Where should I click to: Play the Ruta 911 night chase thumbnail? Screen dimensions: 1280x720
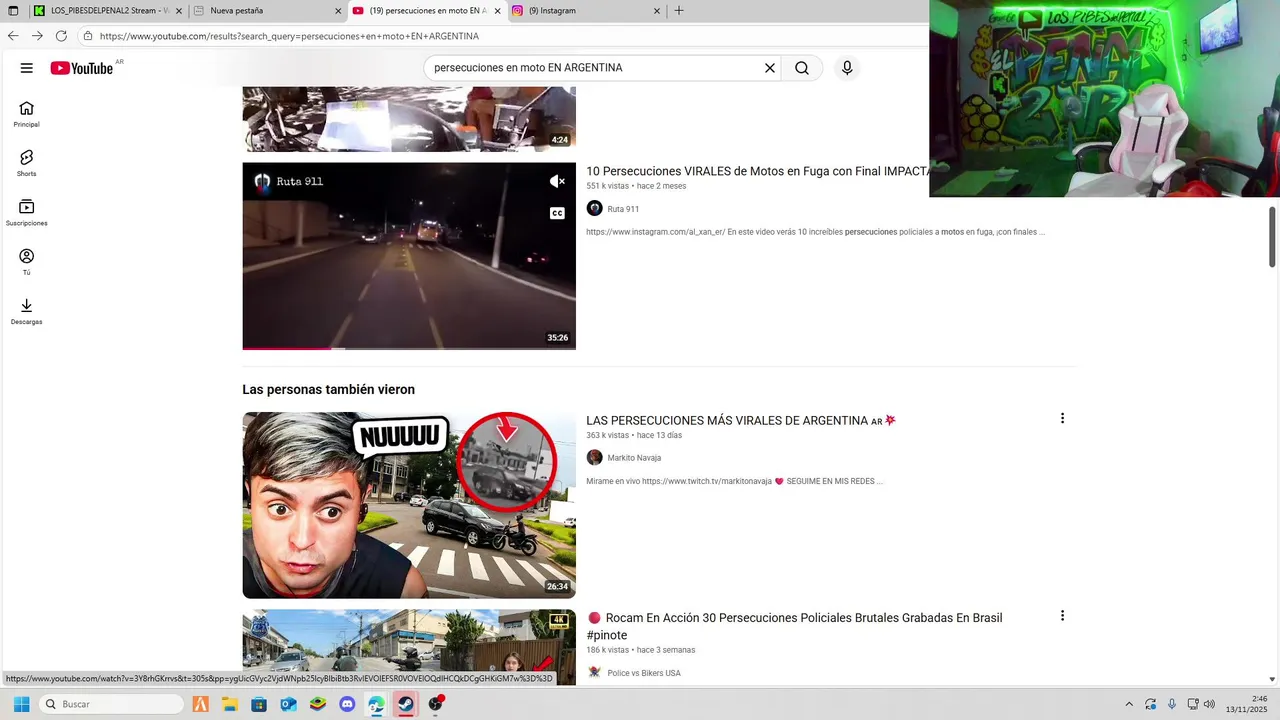[x=409, y=256]
